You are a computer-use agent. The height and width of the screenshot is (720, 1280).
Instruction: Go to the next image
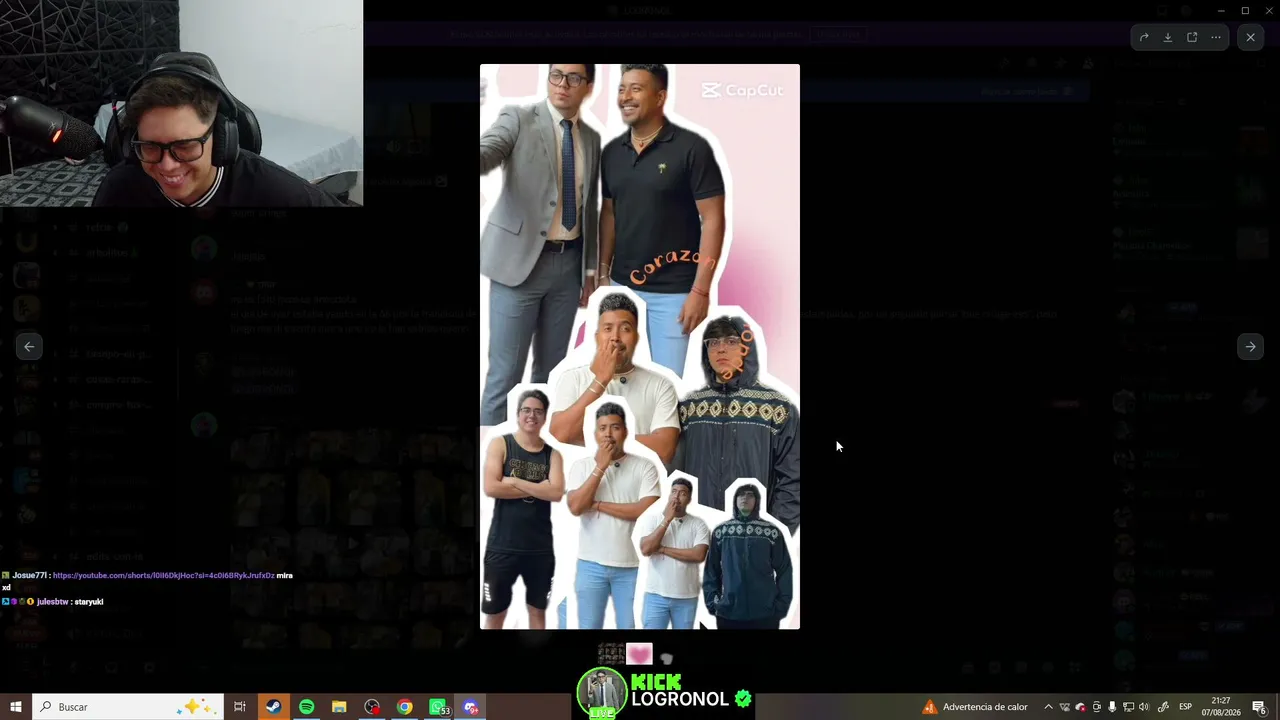click(1250, 347)
